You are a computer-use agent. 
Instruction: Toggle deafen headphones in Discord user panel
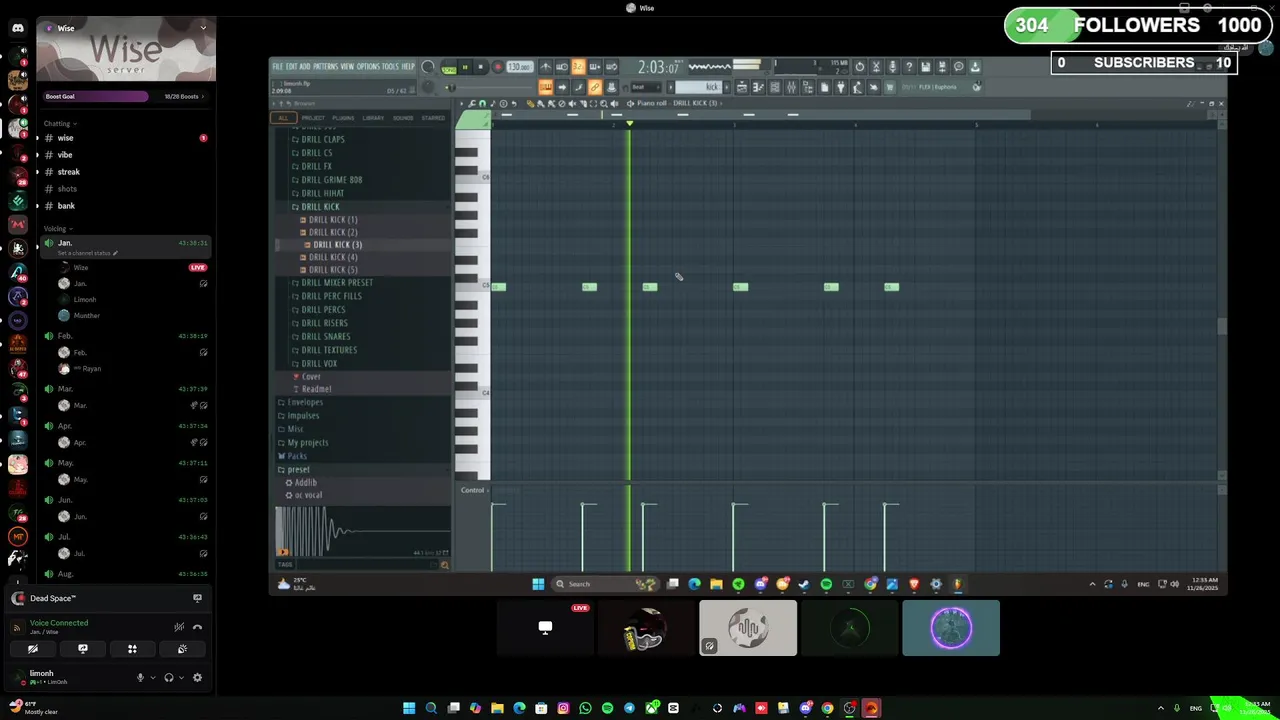pyautogui.click(x=168, y=677)
